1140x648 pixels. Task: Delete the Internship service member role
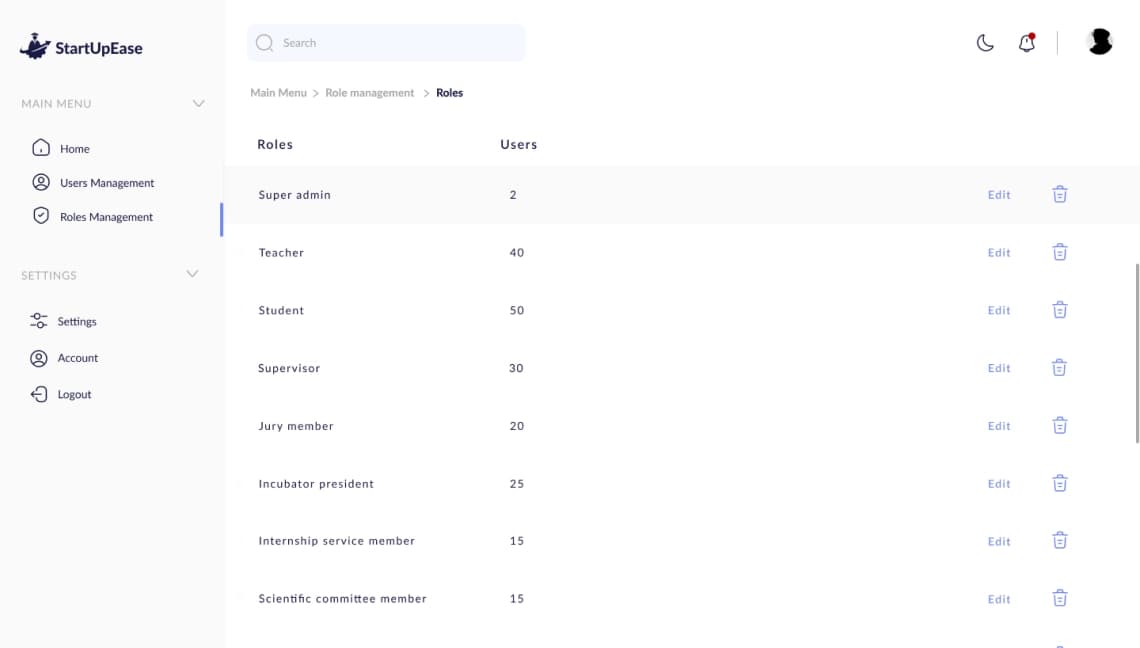click(x=1060, y=540)
